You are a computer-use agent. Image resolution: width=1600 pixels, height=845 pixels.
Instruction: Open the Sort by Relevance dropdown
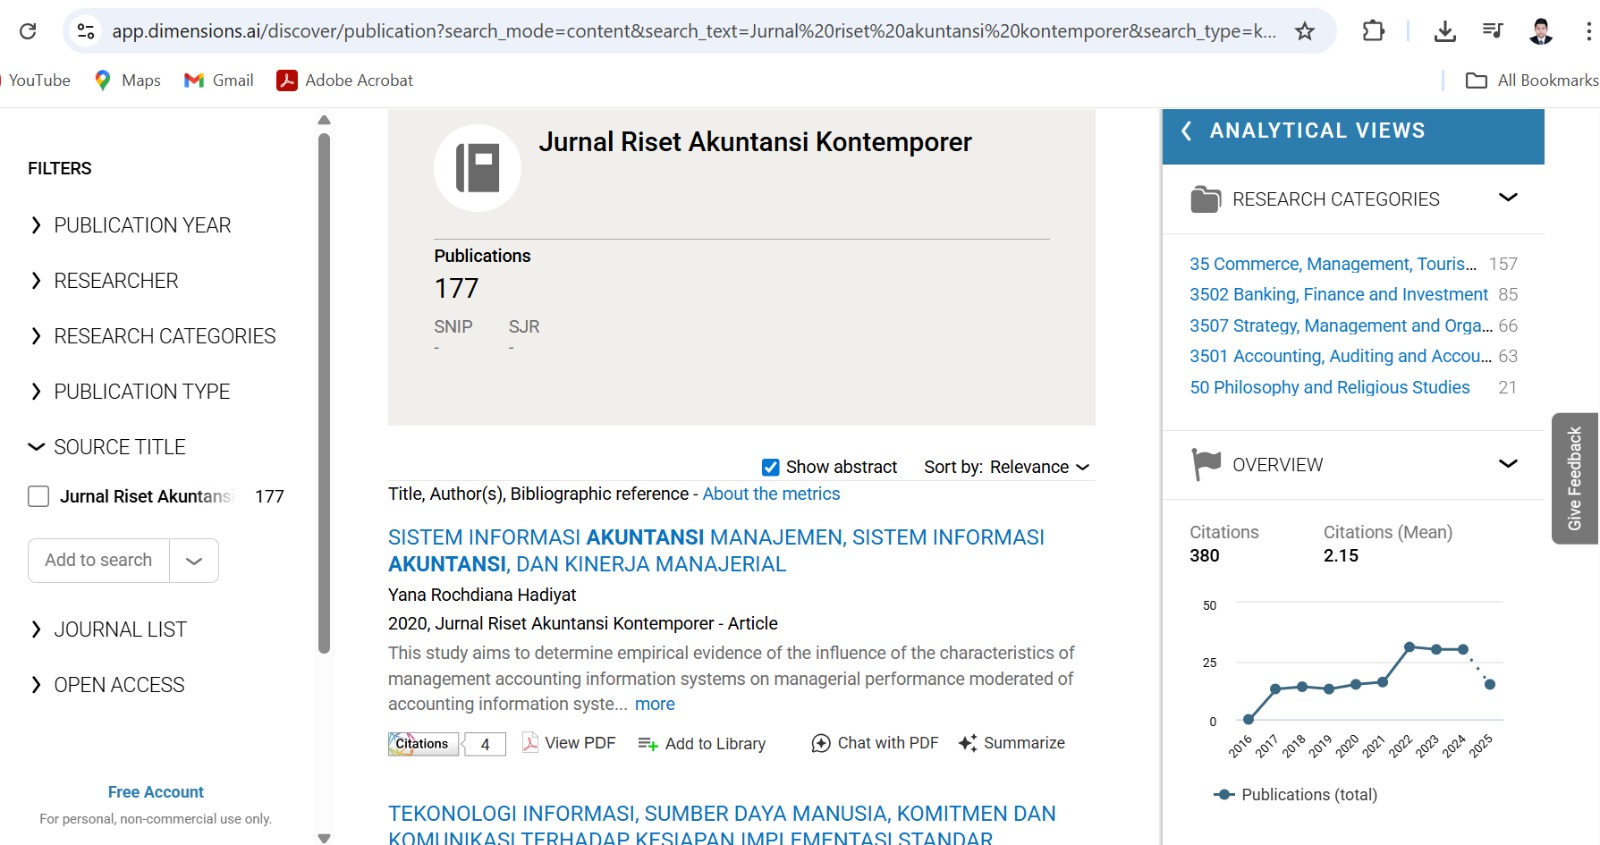1006,467
